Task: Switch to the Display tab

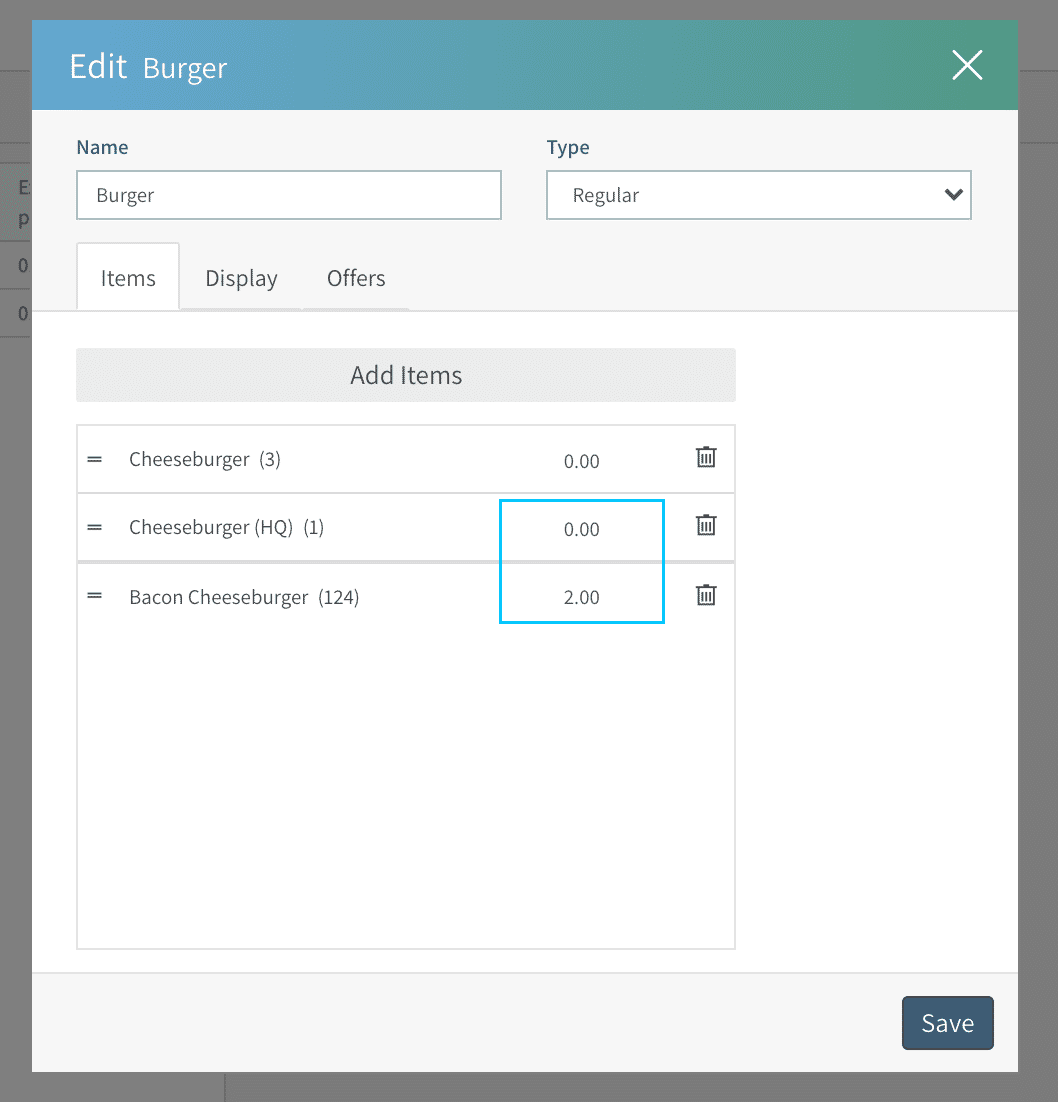Action: click(241, 278)
